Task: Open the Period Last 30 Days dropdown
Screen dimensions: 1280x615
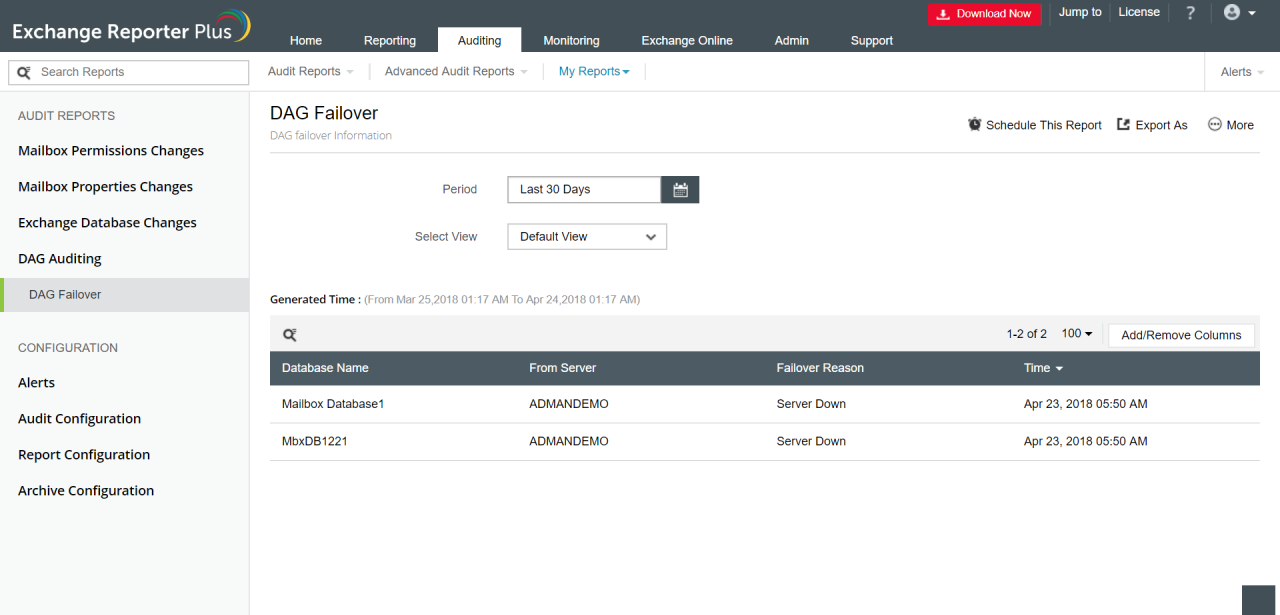Action: coord(584,189)
